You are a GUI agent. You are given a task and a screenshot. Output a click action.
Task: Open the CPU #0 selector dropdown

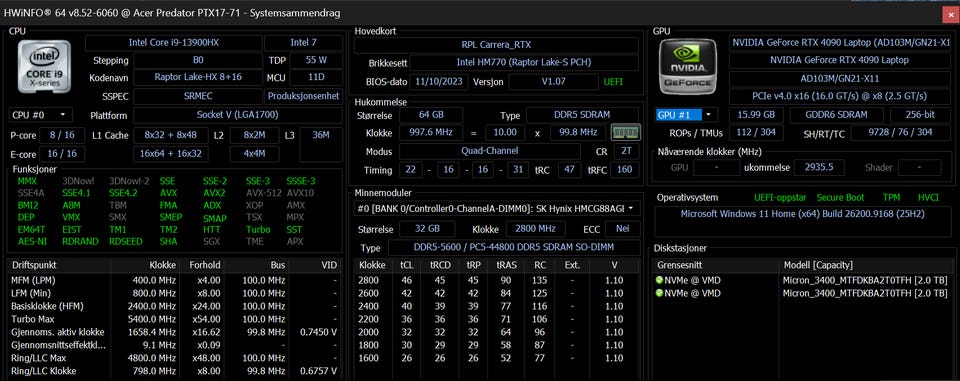pos(40,115)
